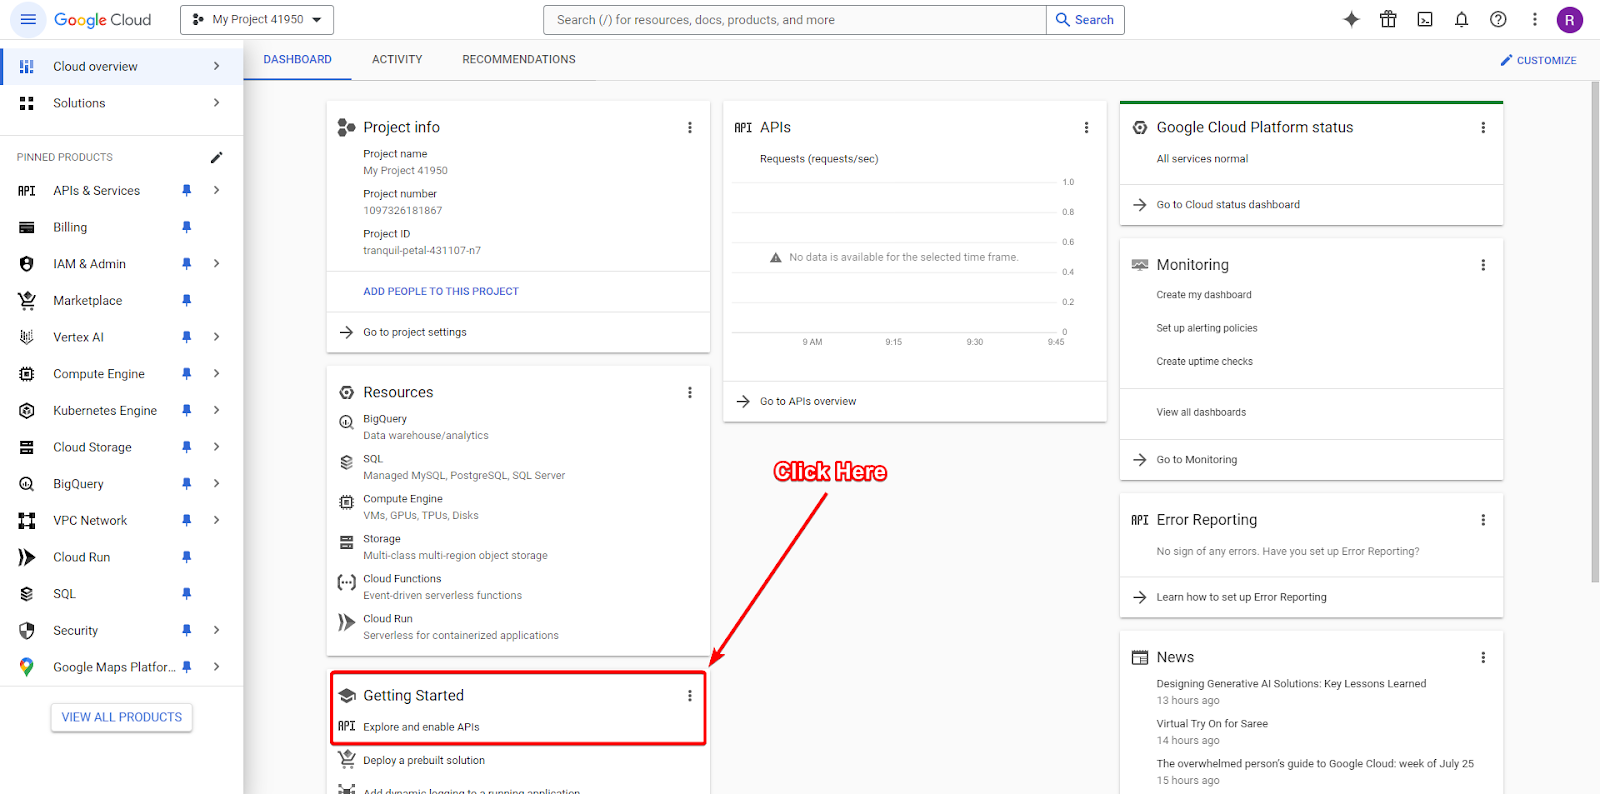This screenshot has width=1600, height=794.
Task: Click the Gemini sparkle icon in top bar
Action: [x=1351, y=19]
